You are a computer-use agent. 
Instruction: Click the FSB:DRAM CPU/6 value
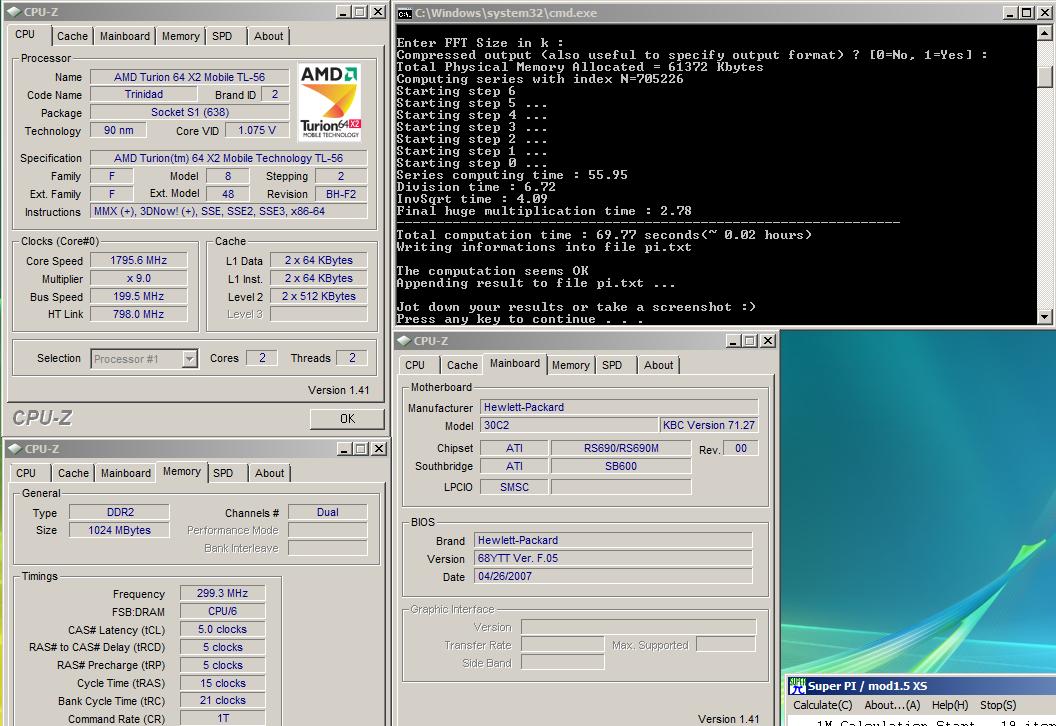point(222,612)
